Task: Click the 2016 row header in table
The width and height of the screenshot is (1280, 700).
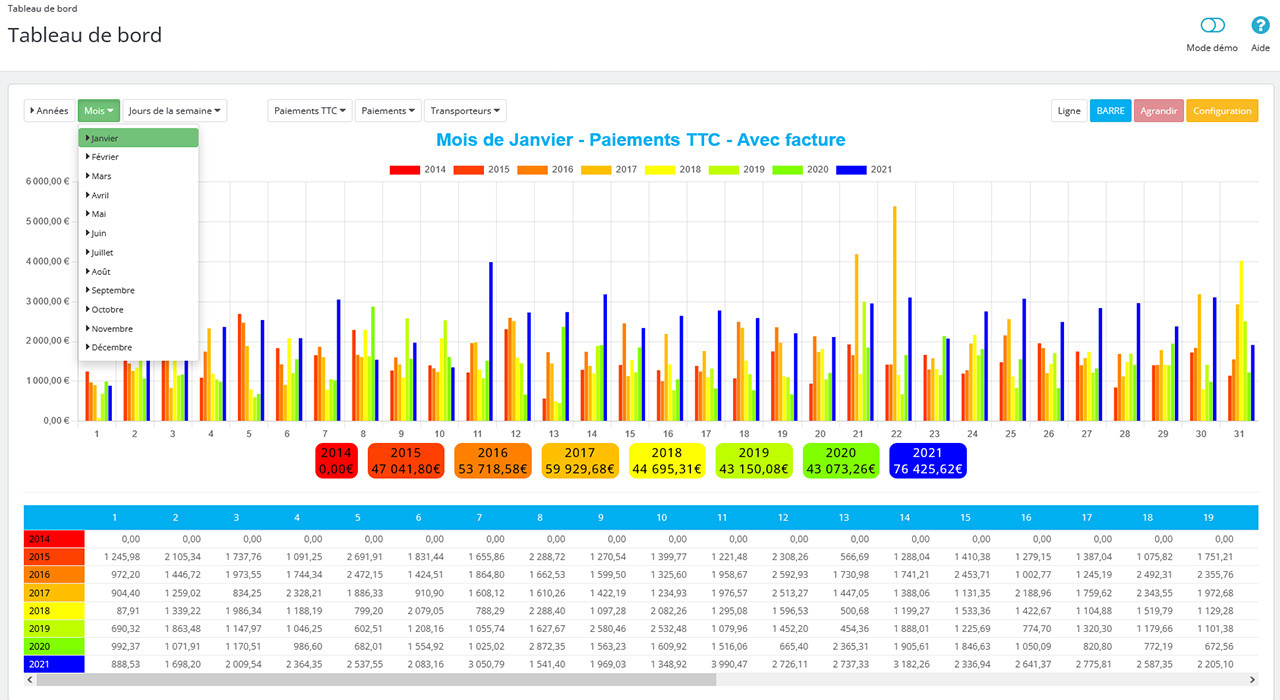Action: tap(54, 574)
